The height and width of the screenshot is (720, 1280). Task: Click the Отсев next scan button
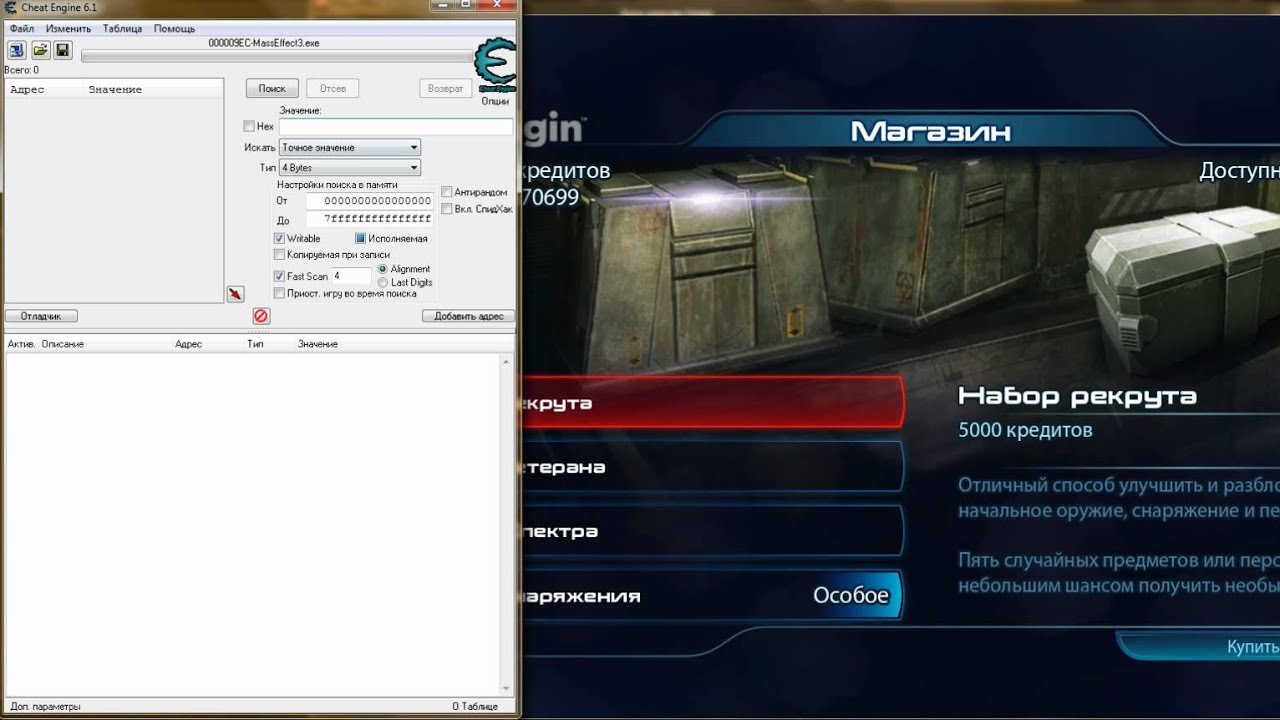pos(333,88)
